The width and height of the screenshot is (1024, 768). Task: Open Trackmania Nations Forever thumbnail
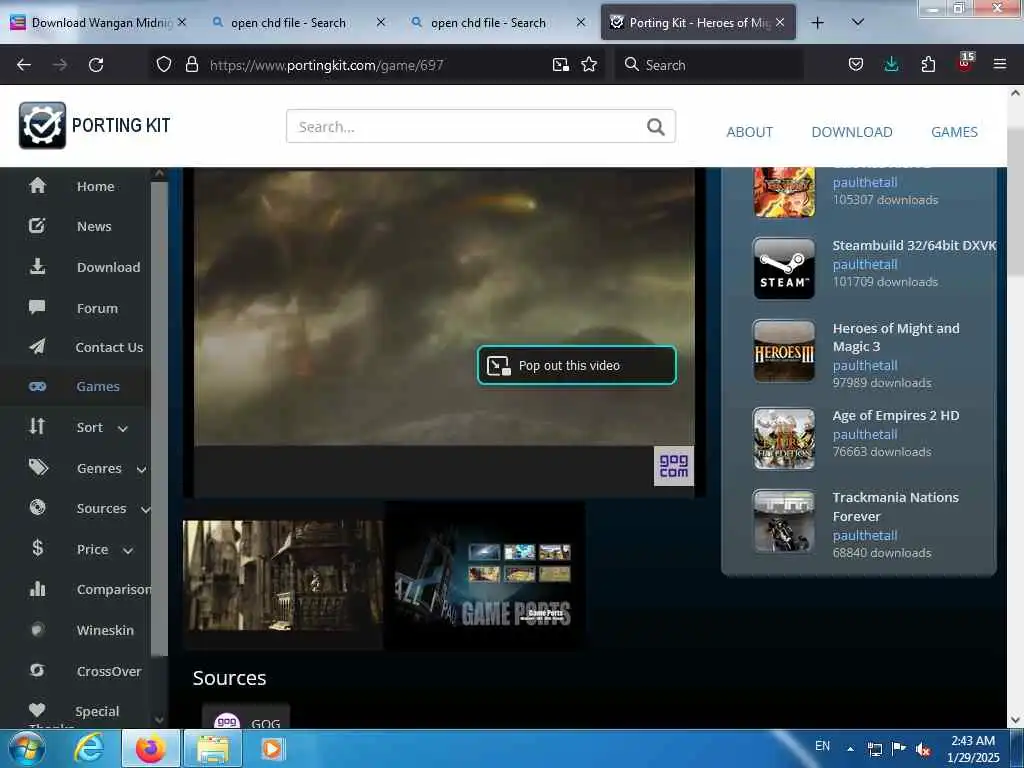tap(784, 521)
